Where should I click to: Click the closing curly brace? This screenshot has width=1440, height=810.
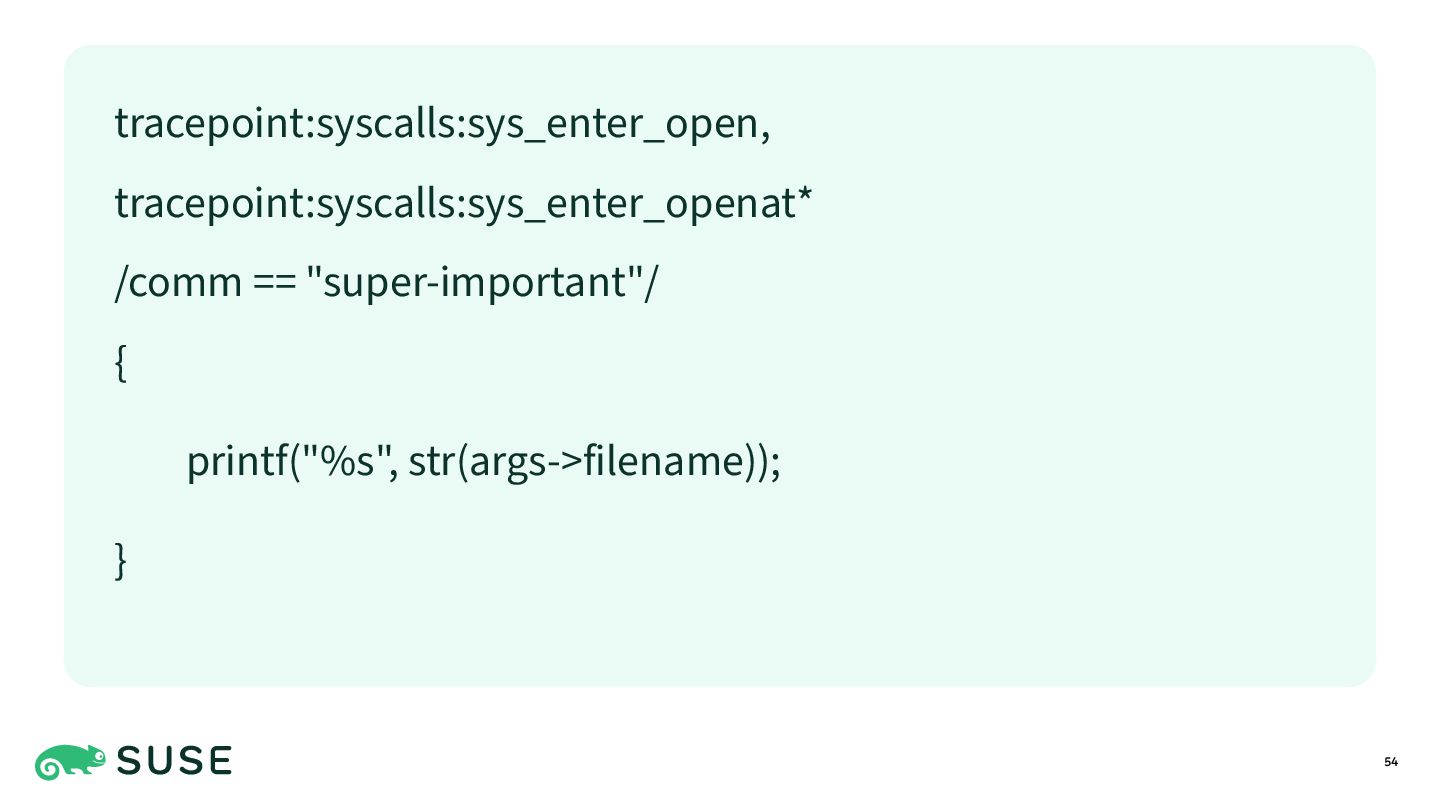coord(121,559)
